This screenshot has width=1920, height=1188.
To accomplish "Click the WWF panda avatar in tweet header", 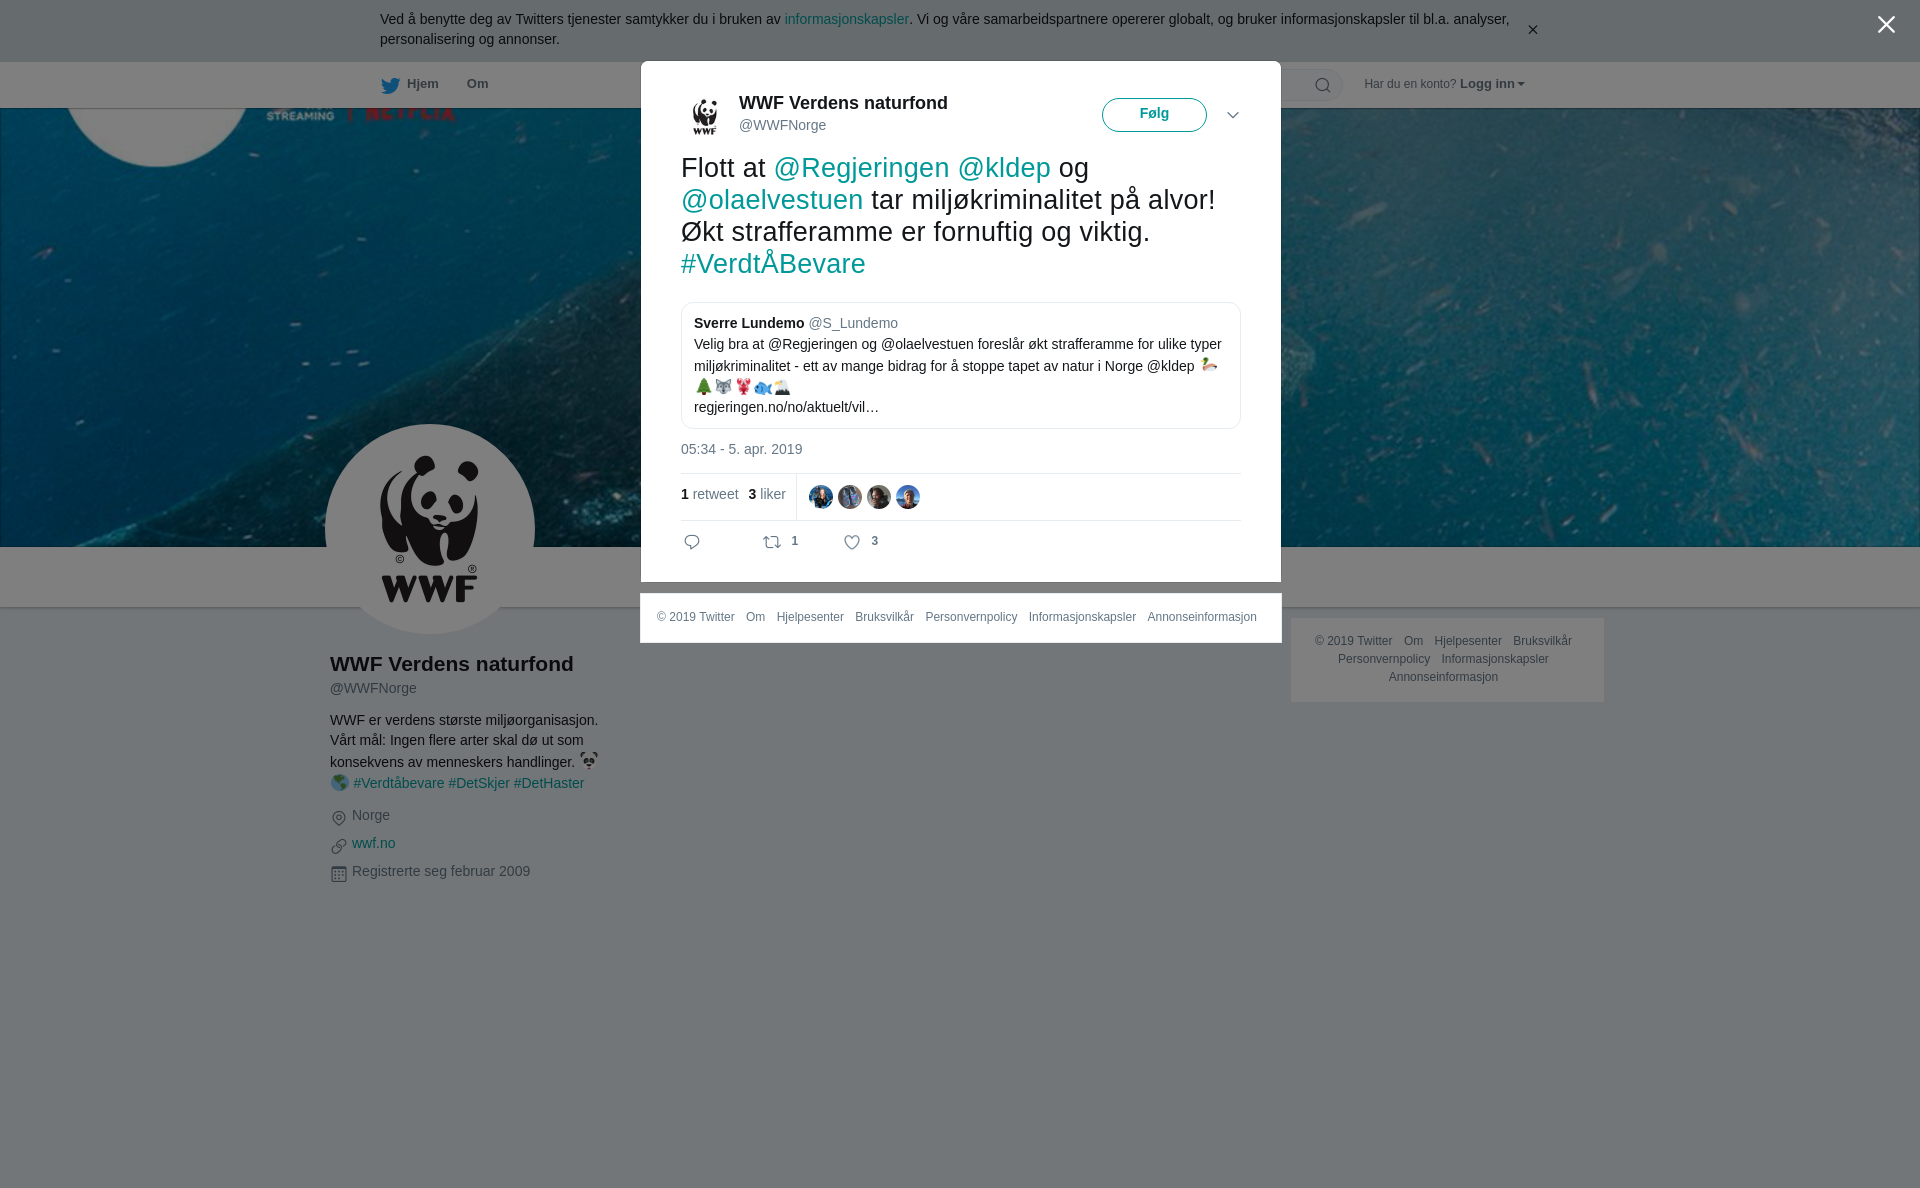I will (x=705, y=116).
